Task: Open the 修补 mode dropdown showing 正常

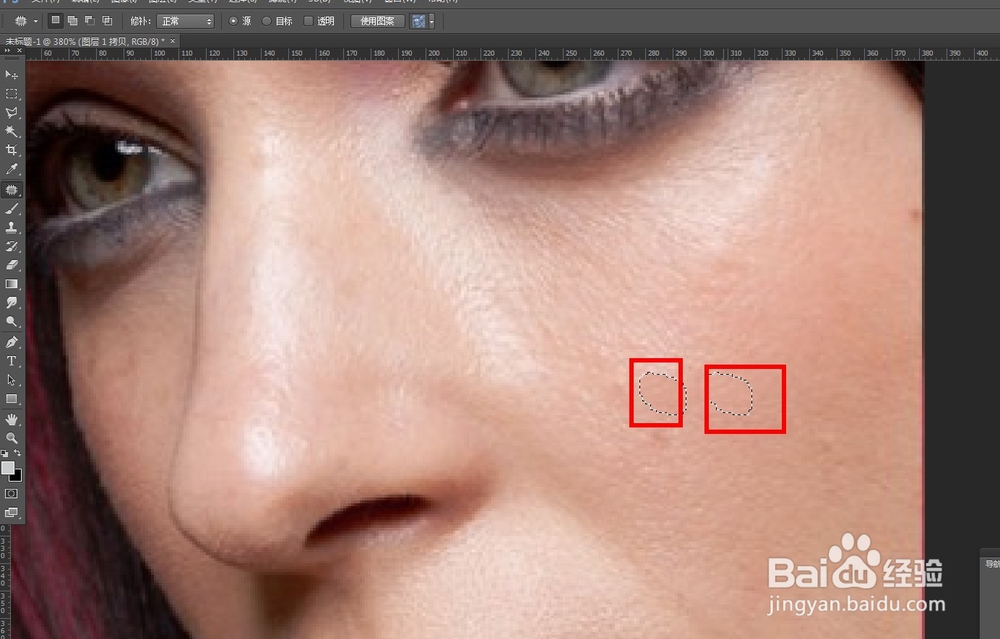Action: [x=185, y=21]
